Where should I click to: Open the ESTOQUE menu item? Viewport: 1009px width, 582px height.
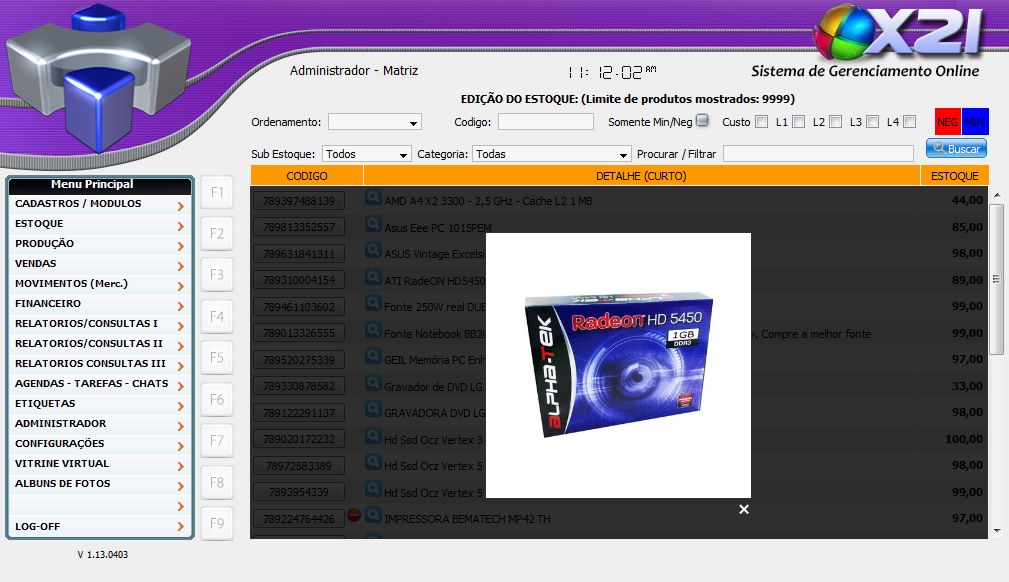(98, 224)
